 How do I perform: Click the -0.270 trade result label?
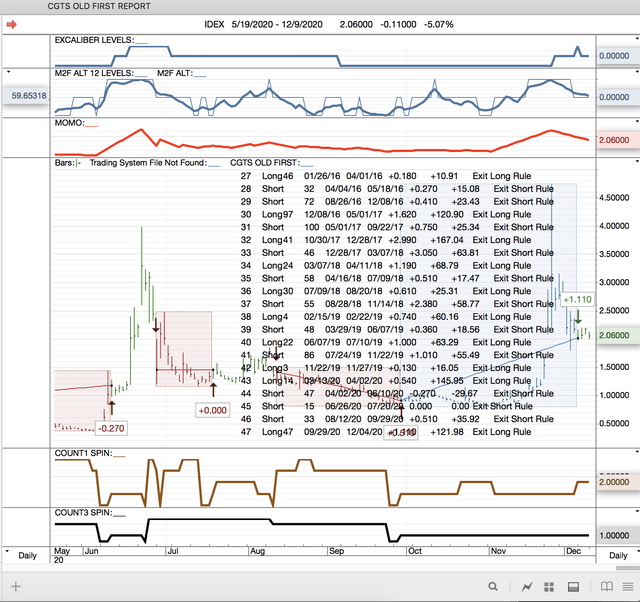tap(111, 429)
